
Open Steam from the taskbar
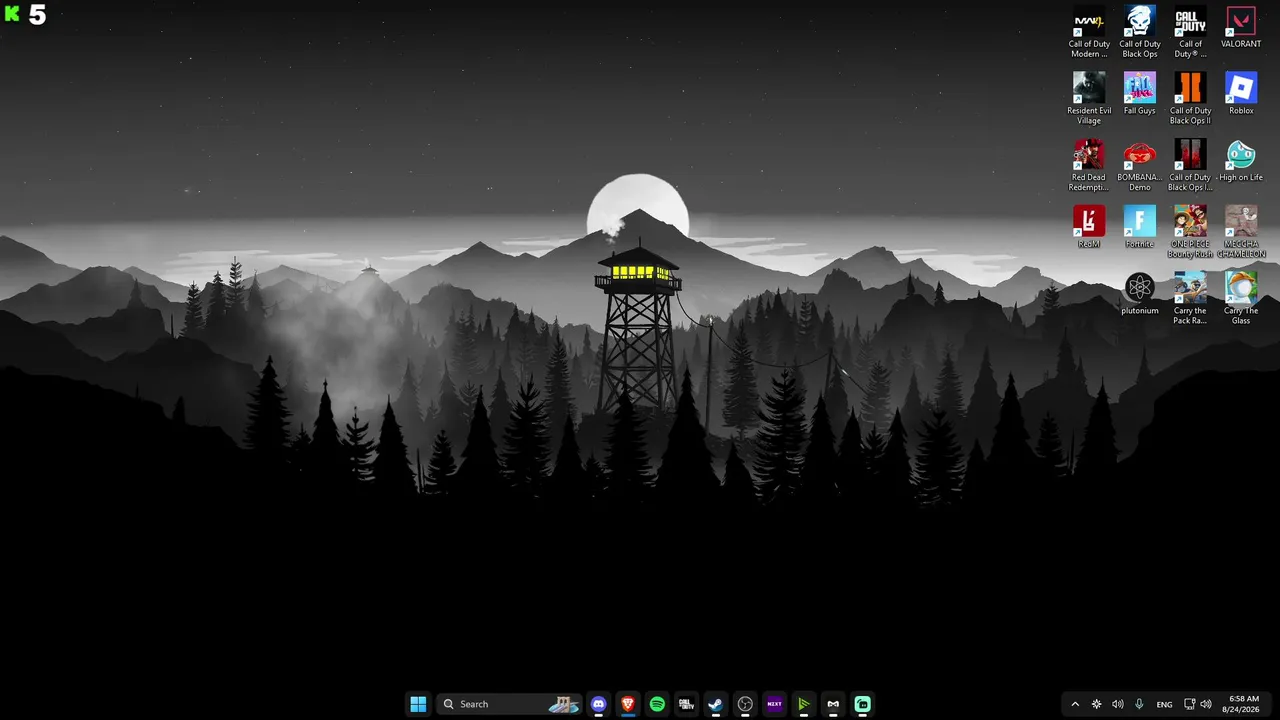[x=715, y=704]
